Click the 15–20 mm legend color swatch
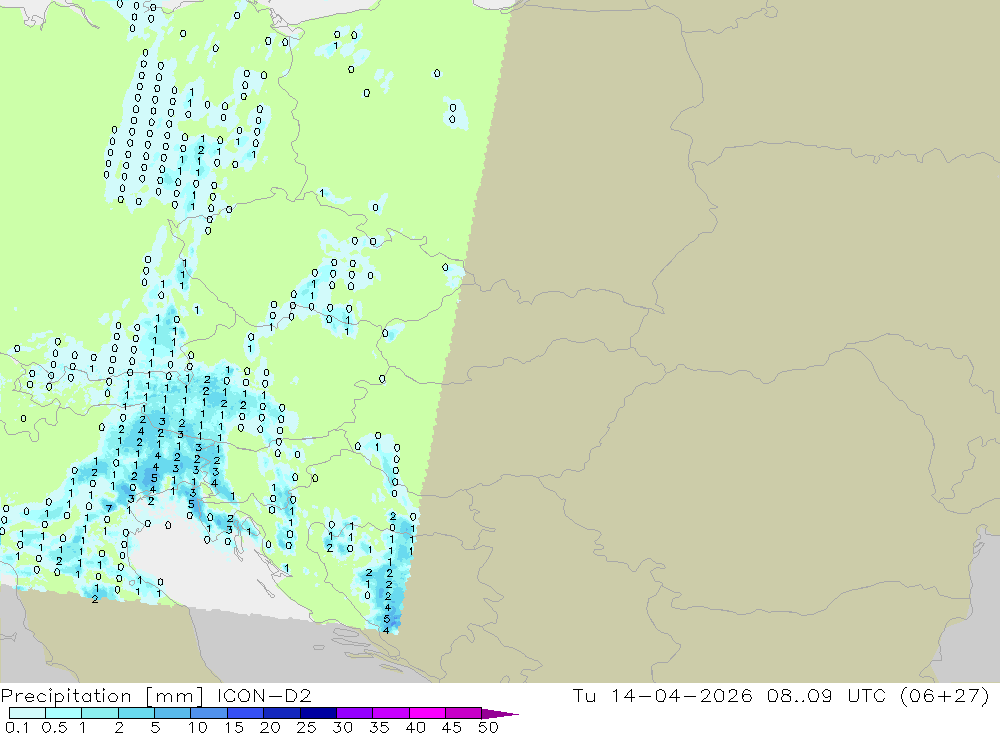The height and width of the screenshot is (733, 1000). [x=246, y=713]
